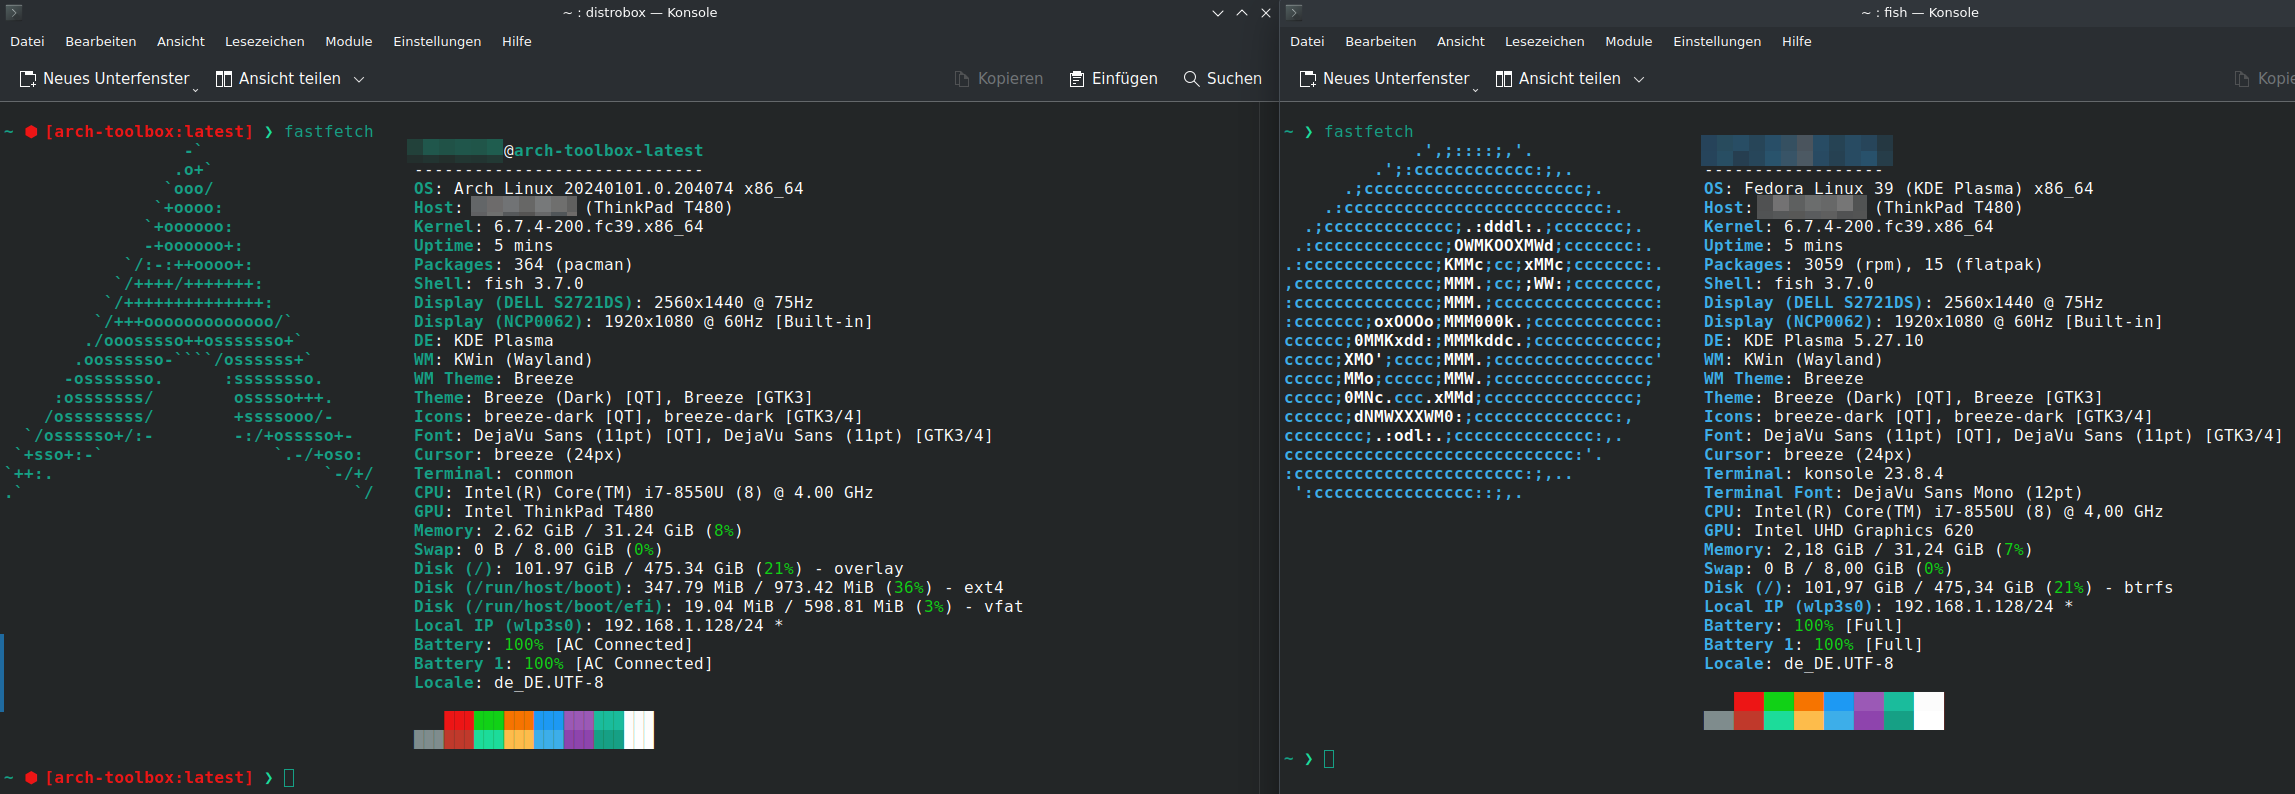
Task: Maximize the distrobox Konsole window
Action: 1242,13
